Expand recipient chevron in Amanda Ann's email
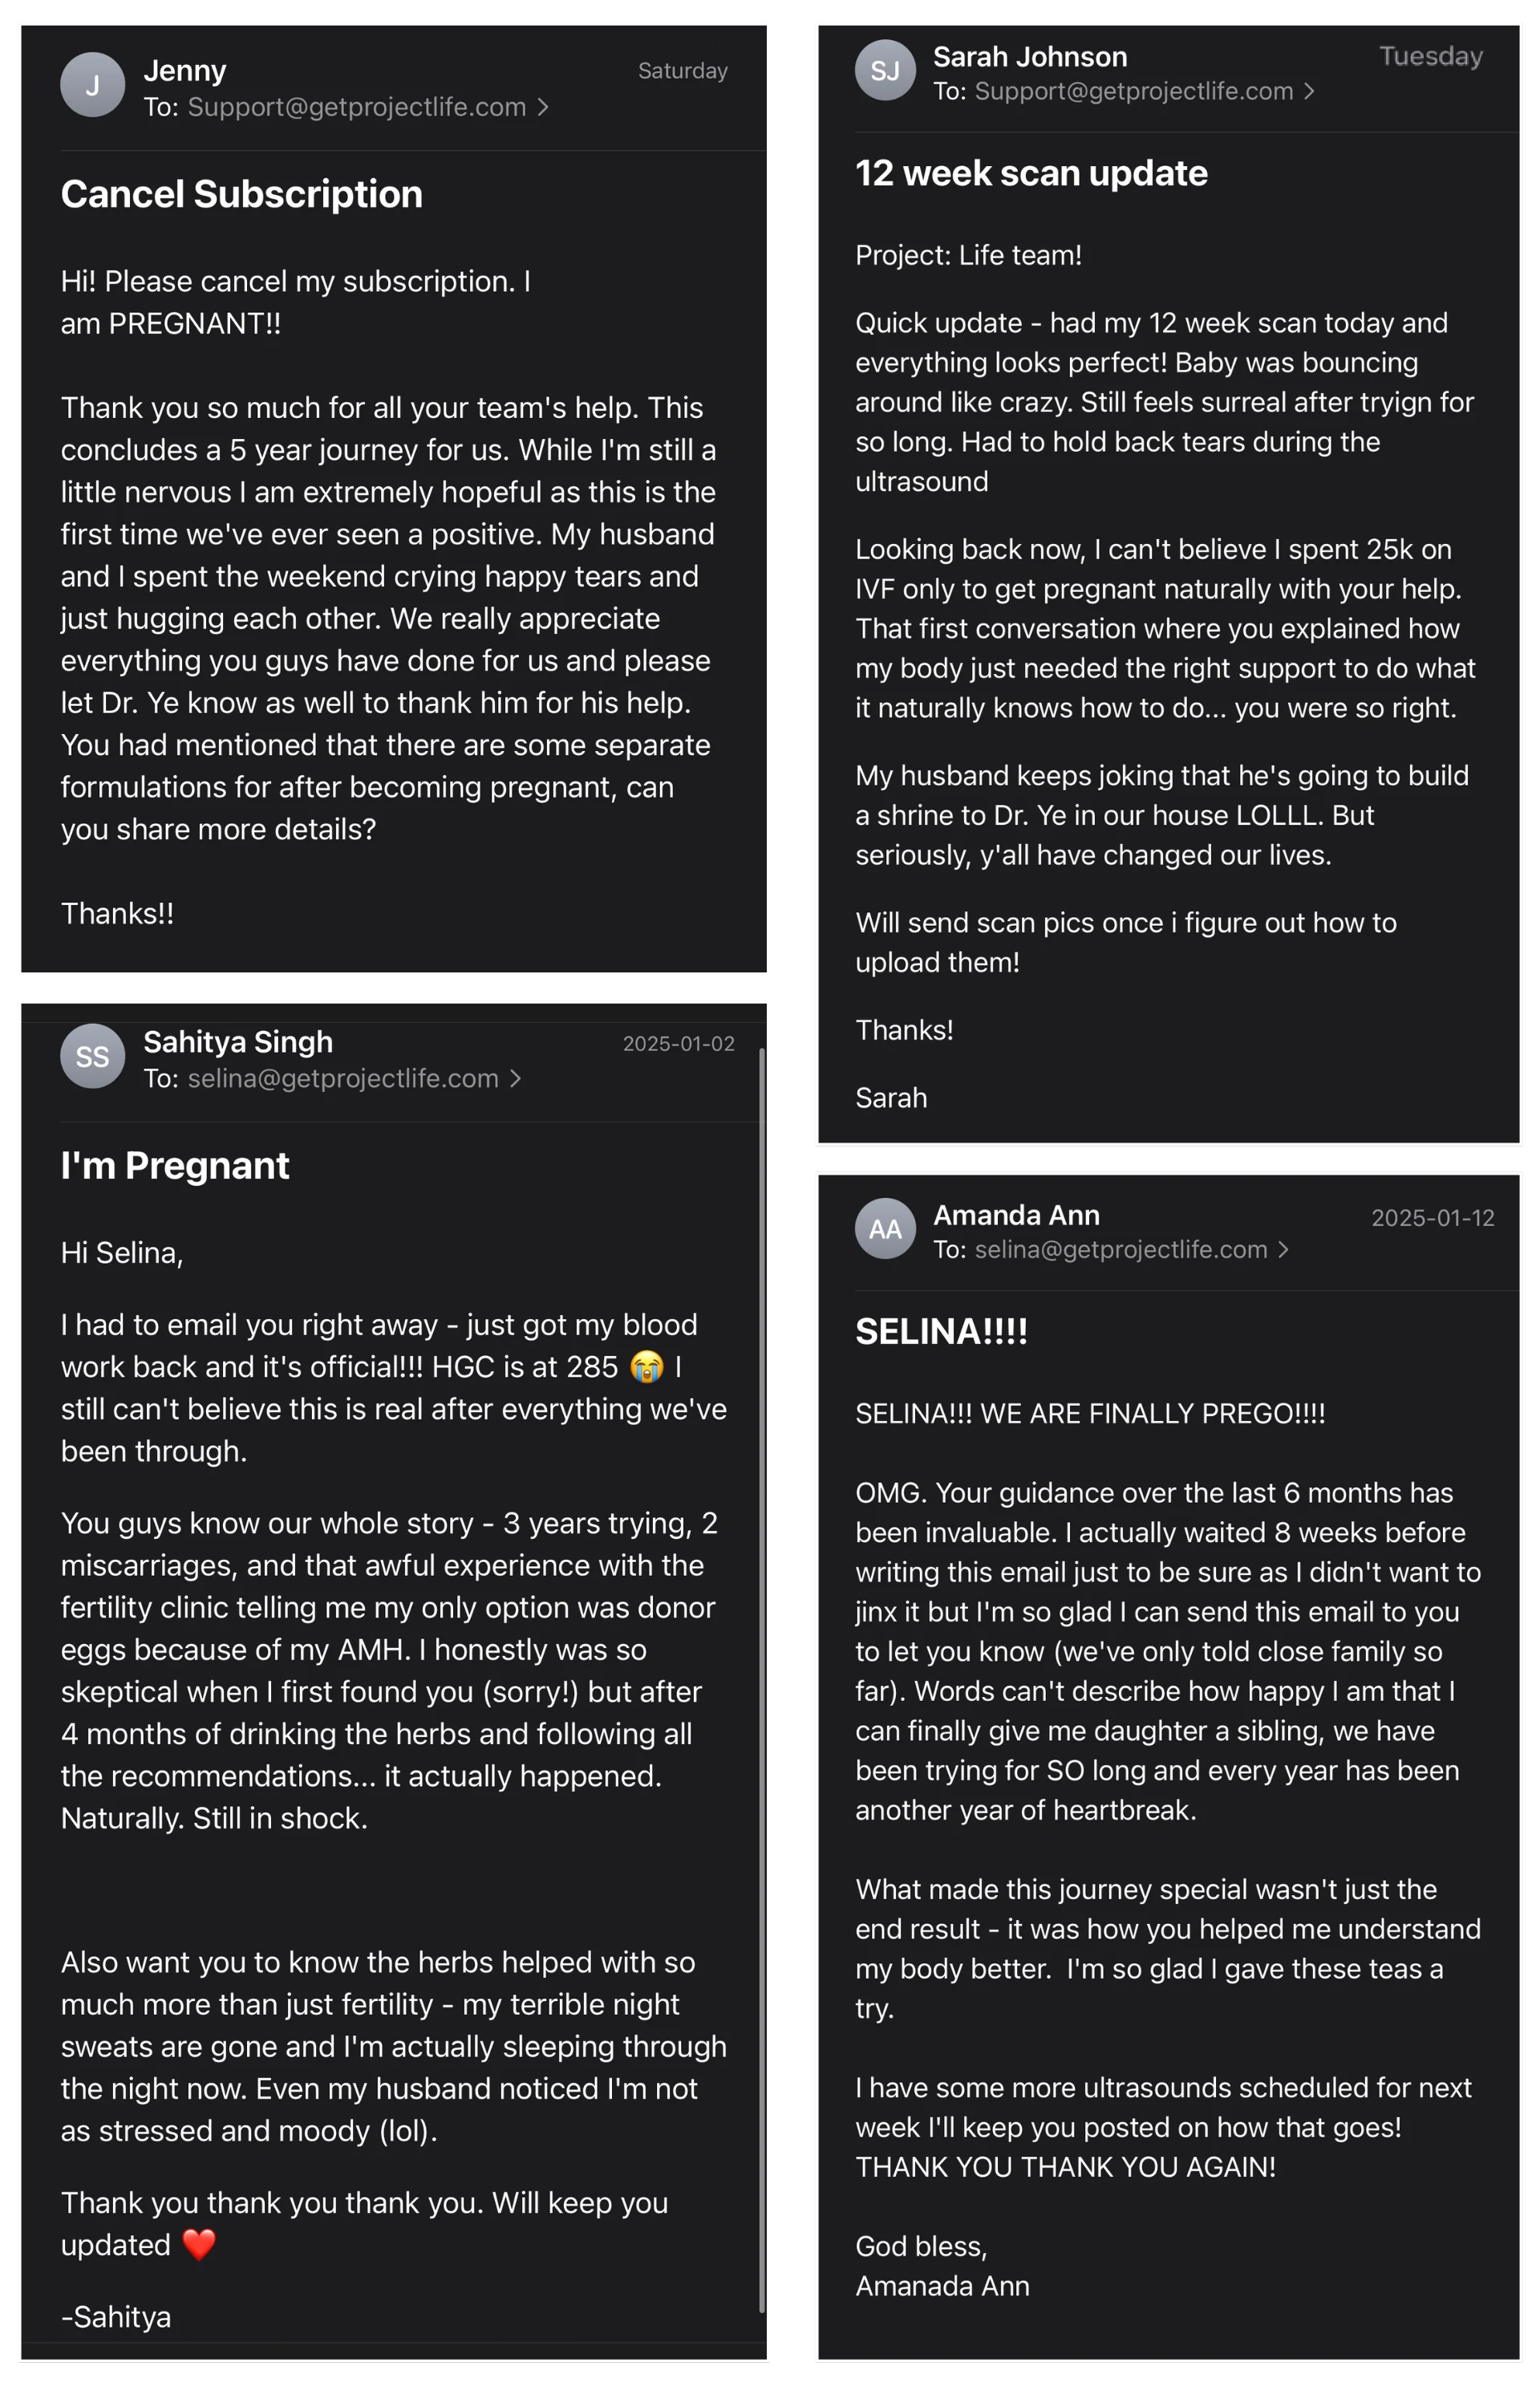 (x=1283, y=1249)
